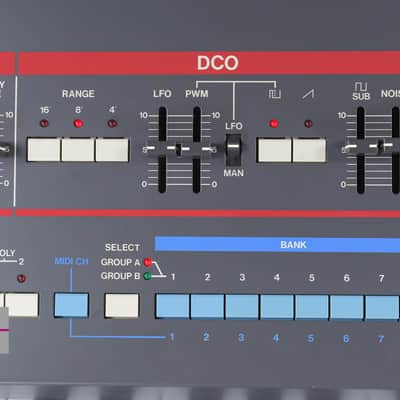Click the MIDI CH blue button
This screenshot has width=400, height=400.
coord(71,305)
